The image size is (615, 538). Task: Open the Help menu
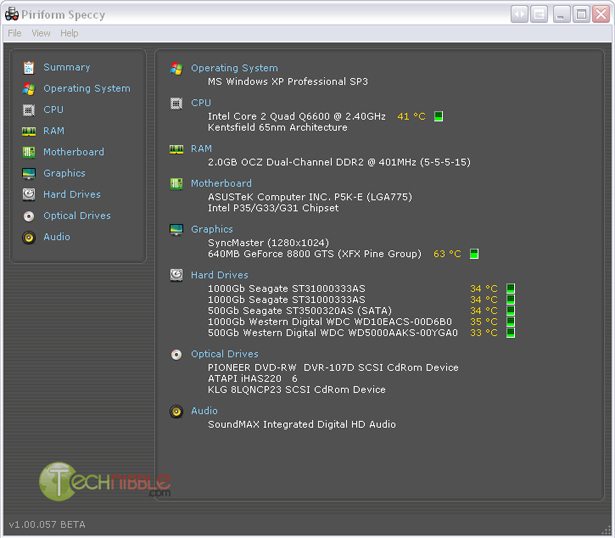click(x=69, y=33)
